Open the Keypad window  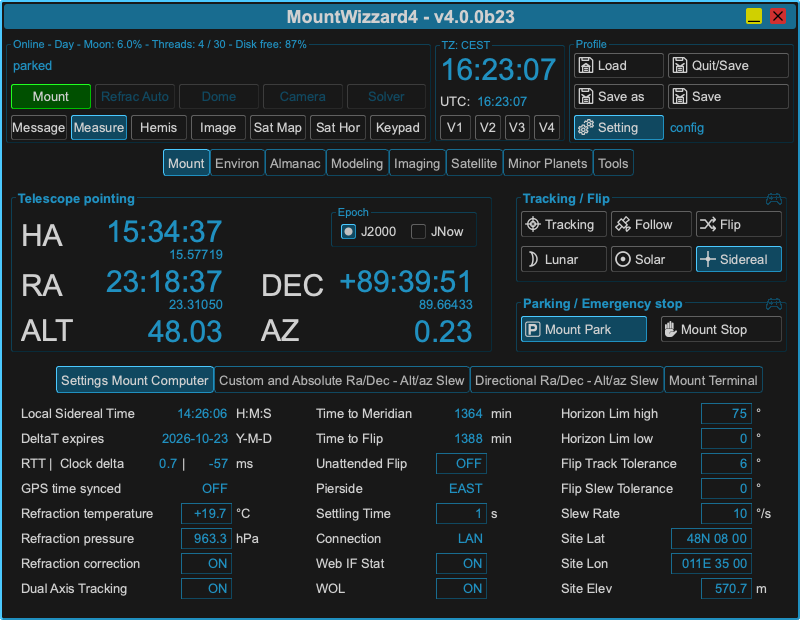click(397, 128)
